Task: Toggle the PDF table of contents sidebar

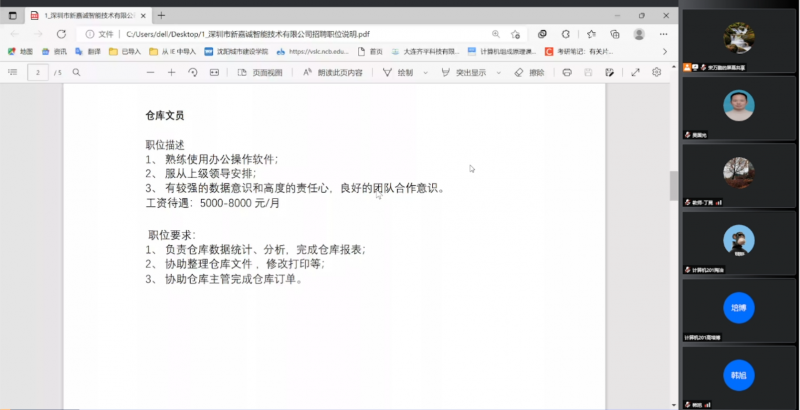Action: click(x=13, y=72)
